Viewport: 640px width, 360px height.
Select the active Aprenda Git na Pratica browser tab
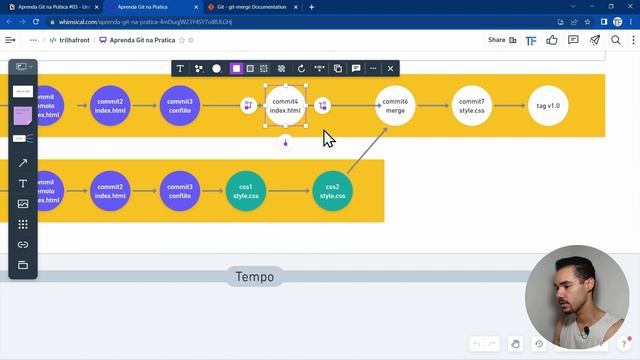[x=153, y=7]
